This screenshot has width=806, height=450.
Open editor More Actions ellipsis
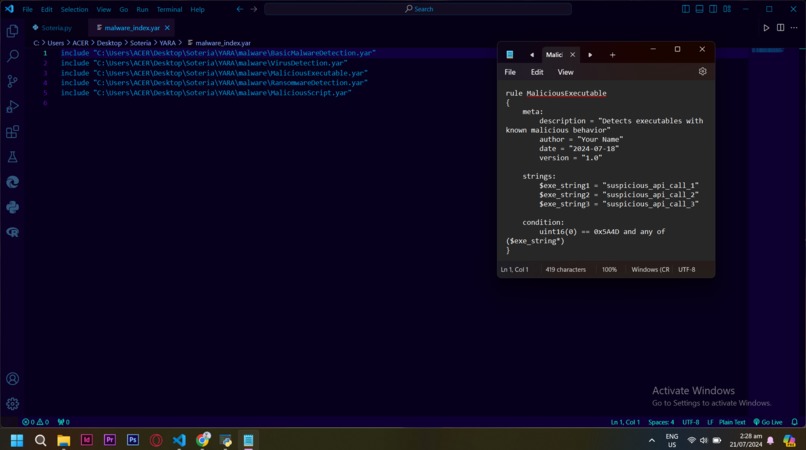point(794,28)
